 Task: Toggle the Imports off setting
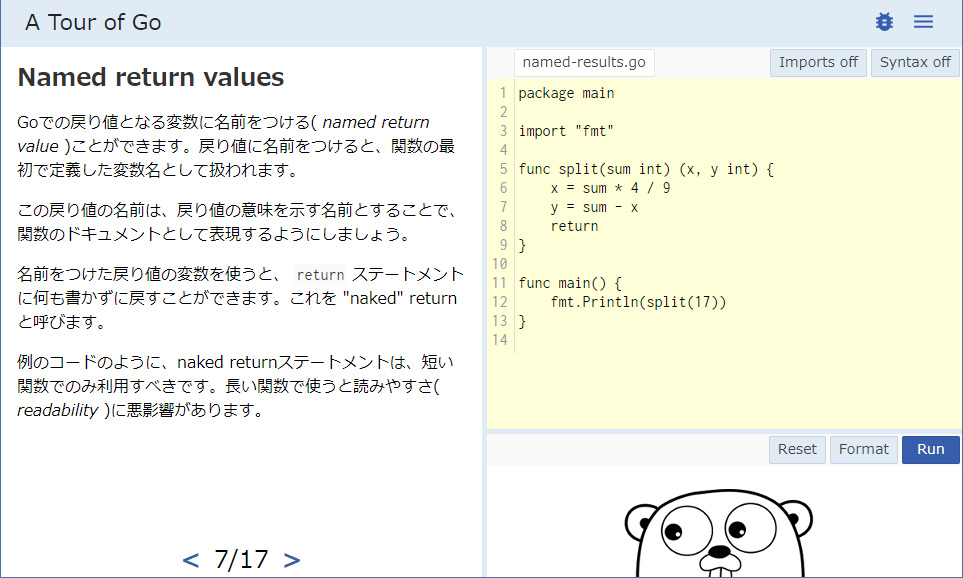coord(818,62)
